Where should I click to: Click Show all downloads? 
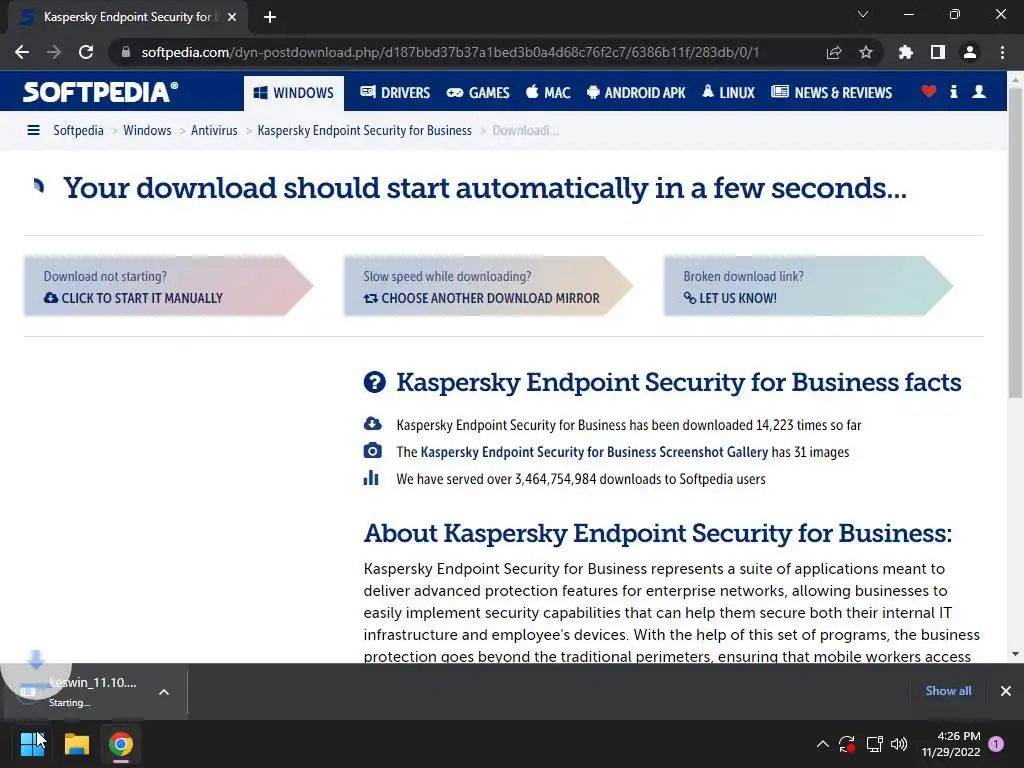[x=948, y=691]
